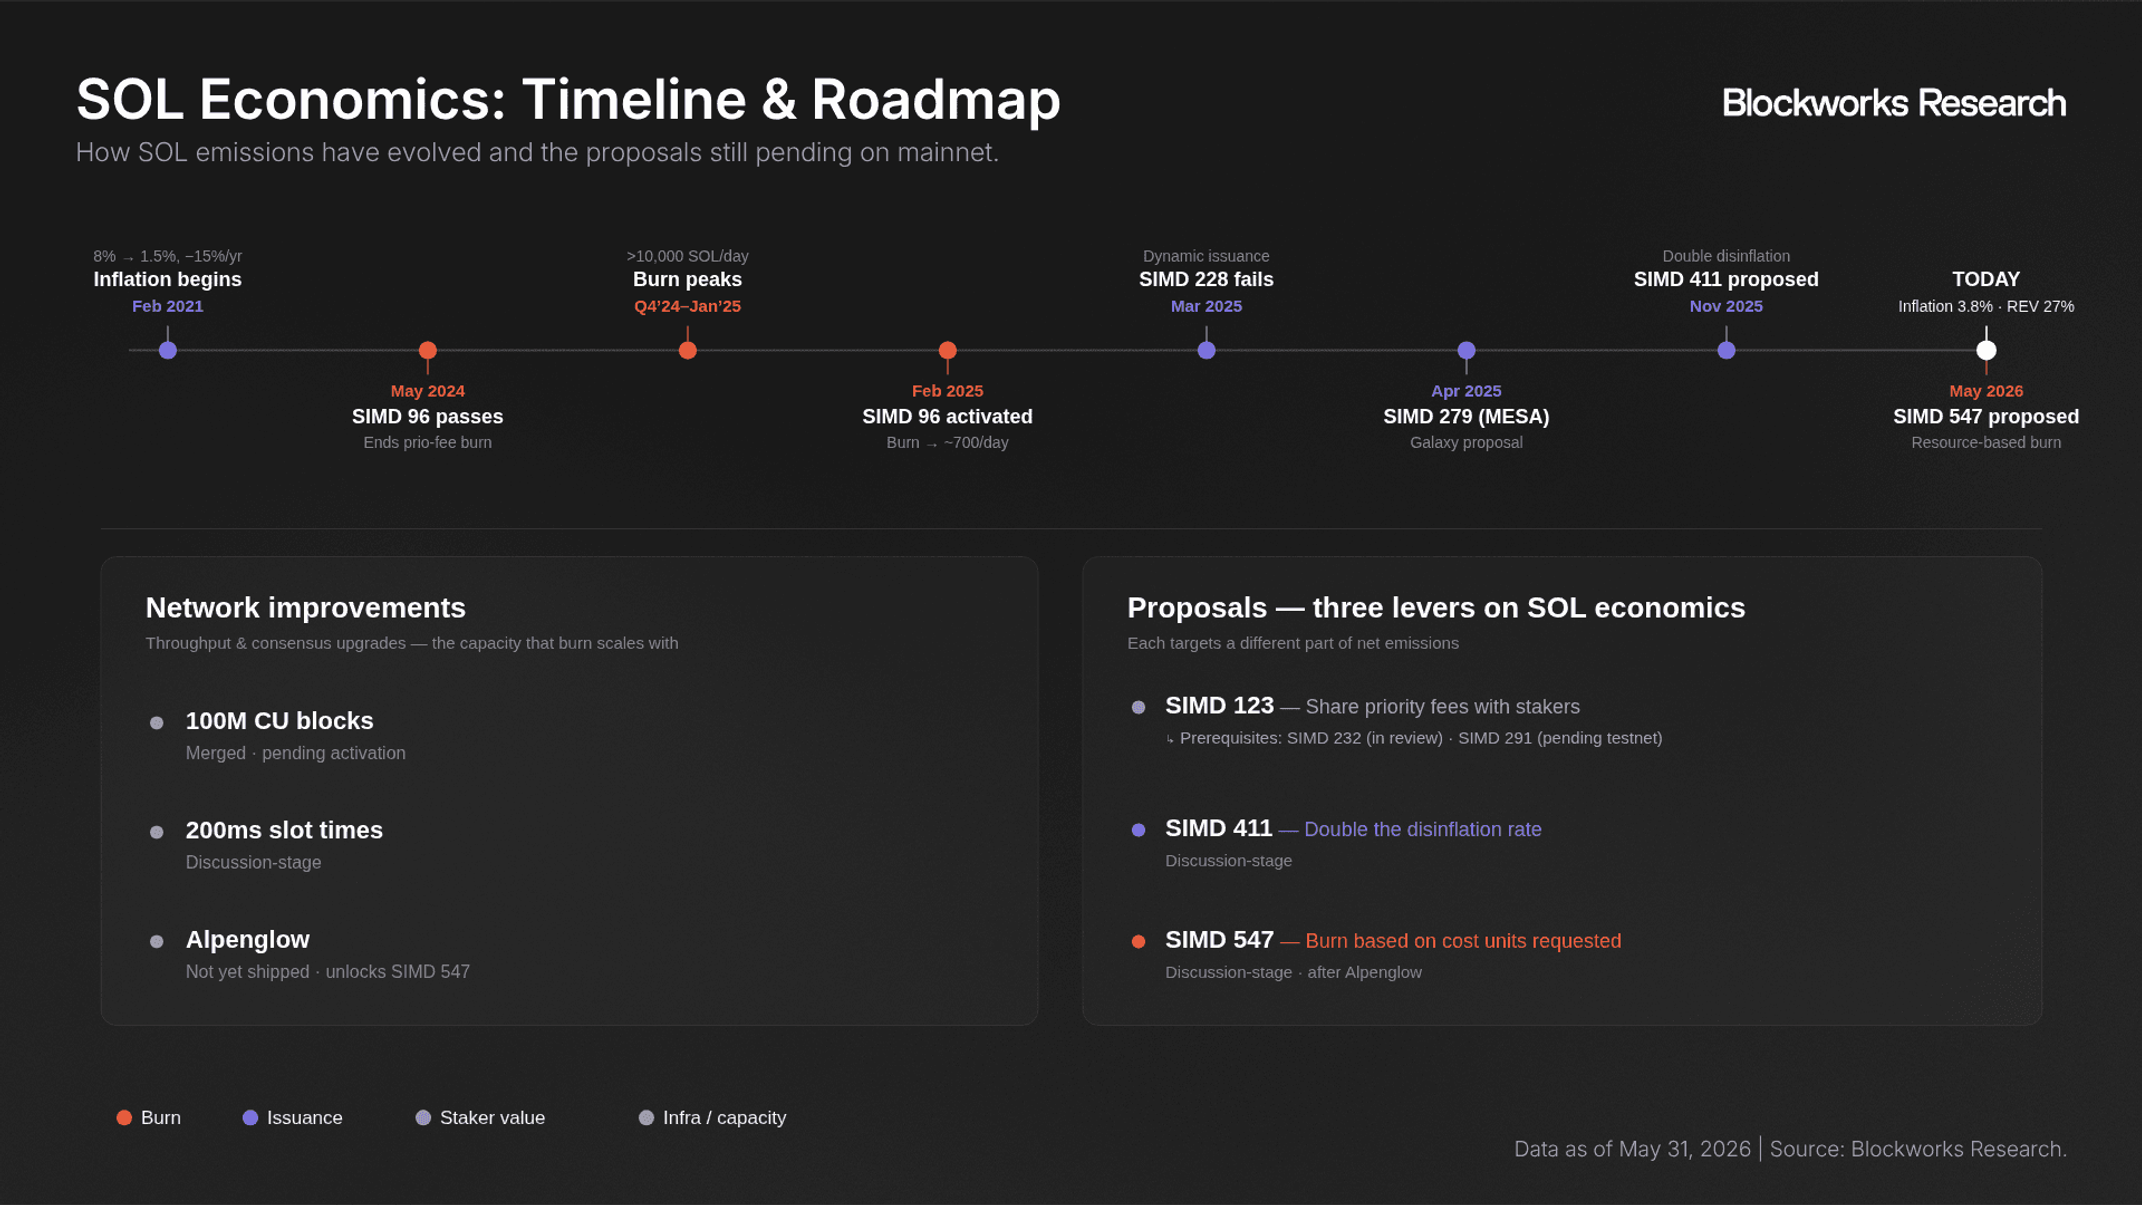Image resolution: width=2142 pixels, height=1205 pixels.
Task: Select the Alpenglow item bullet
Action: click(157, 942)
